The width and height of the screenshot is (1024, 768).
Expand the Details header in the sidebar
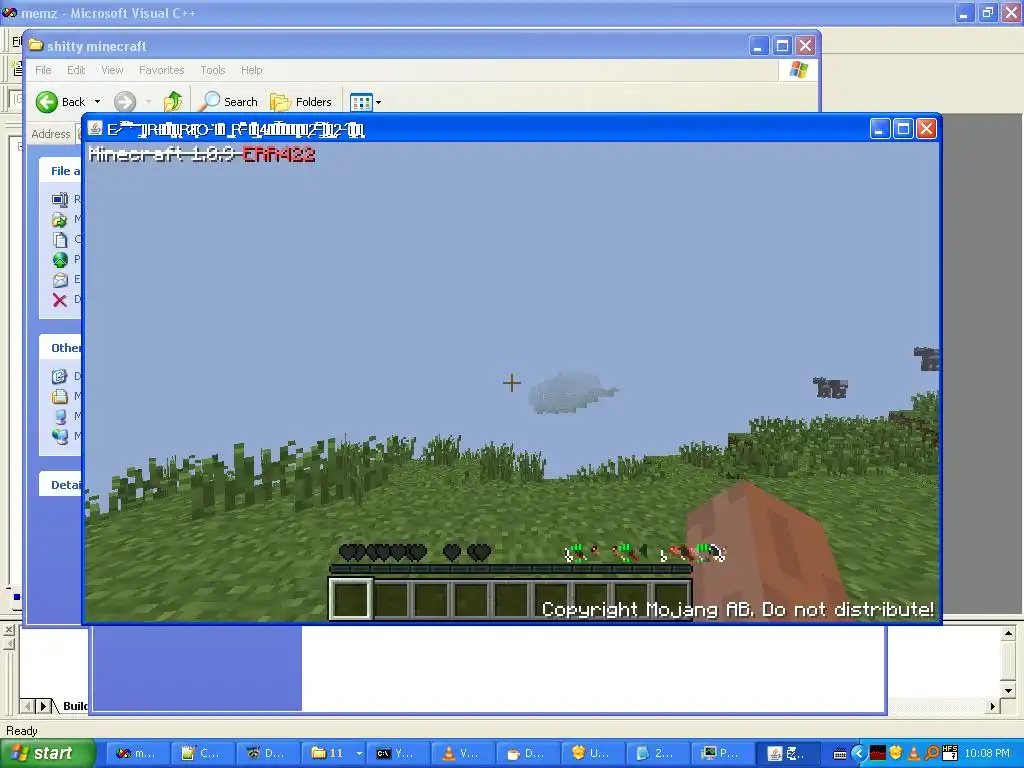pyautogui.click(x=61, y=485)
